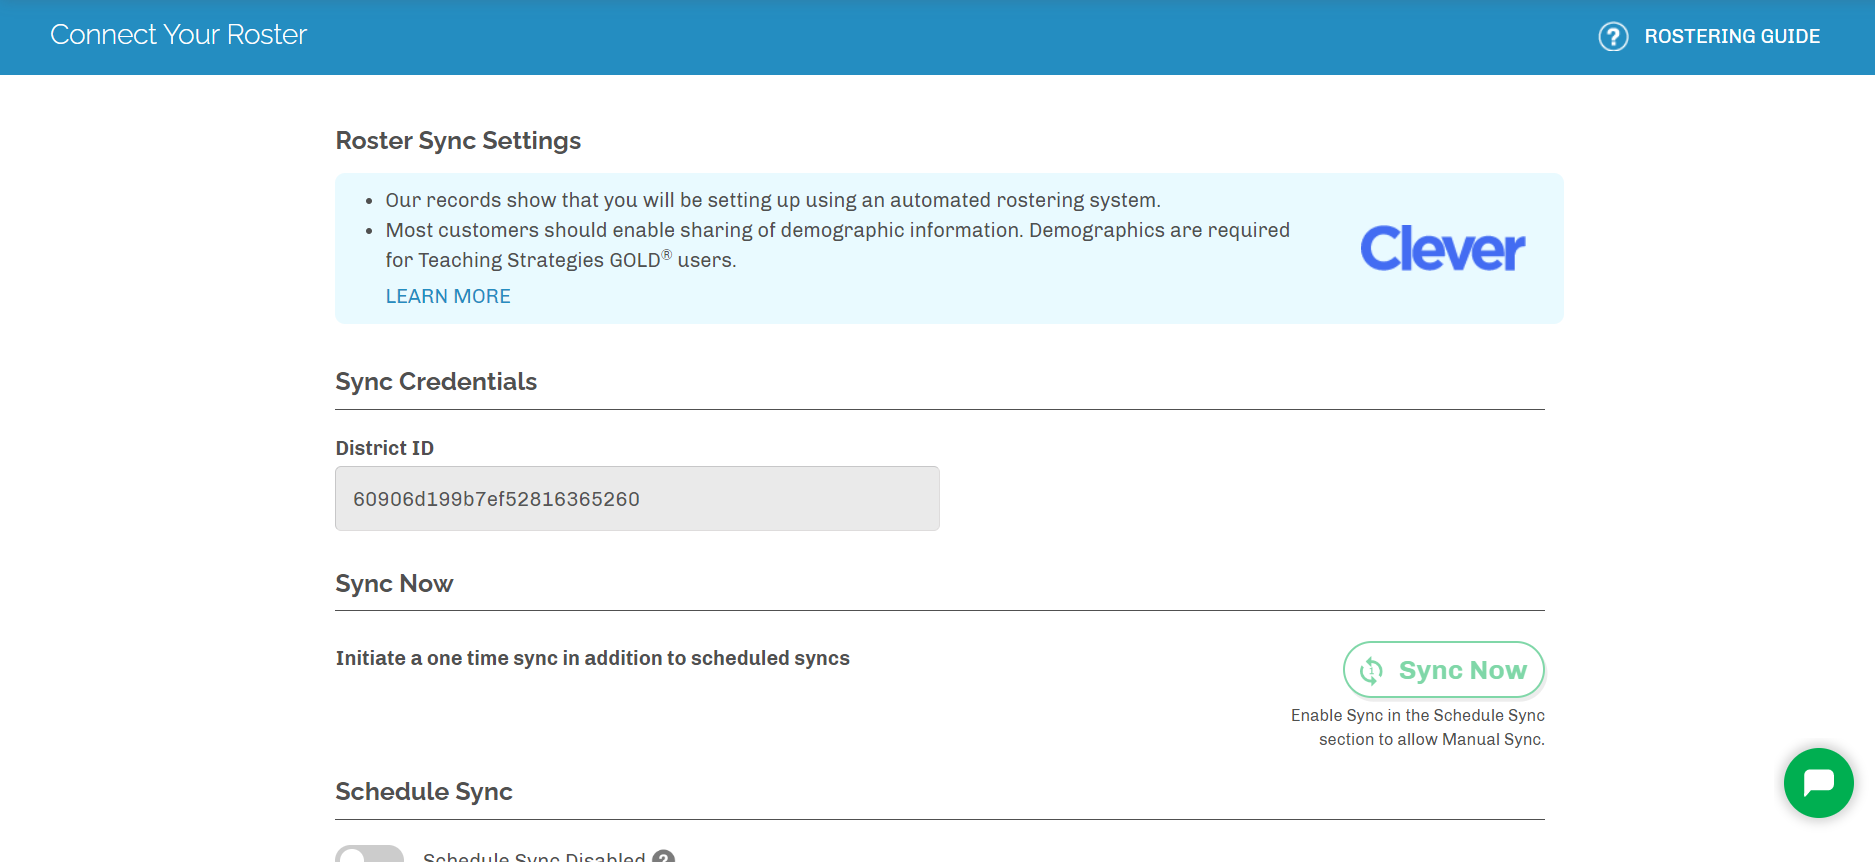1875x862 pixels.
Task: Click the Sync Now section heading
Action: [x=394, y=584]
